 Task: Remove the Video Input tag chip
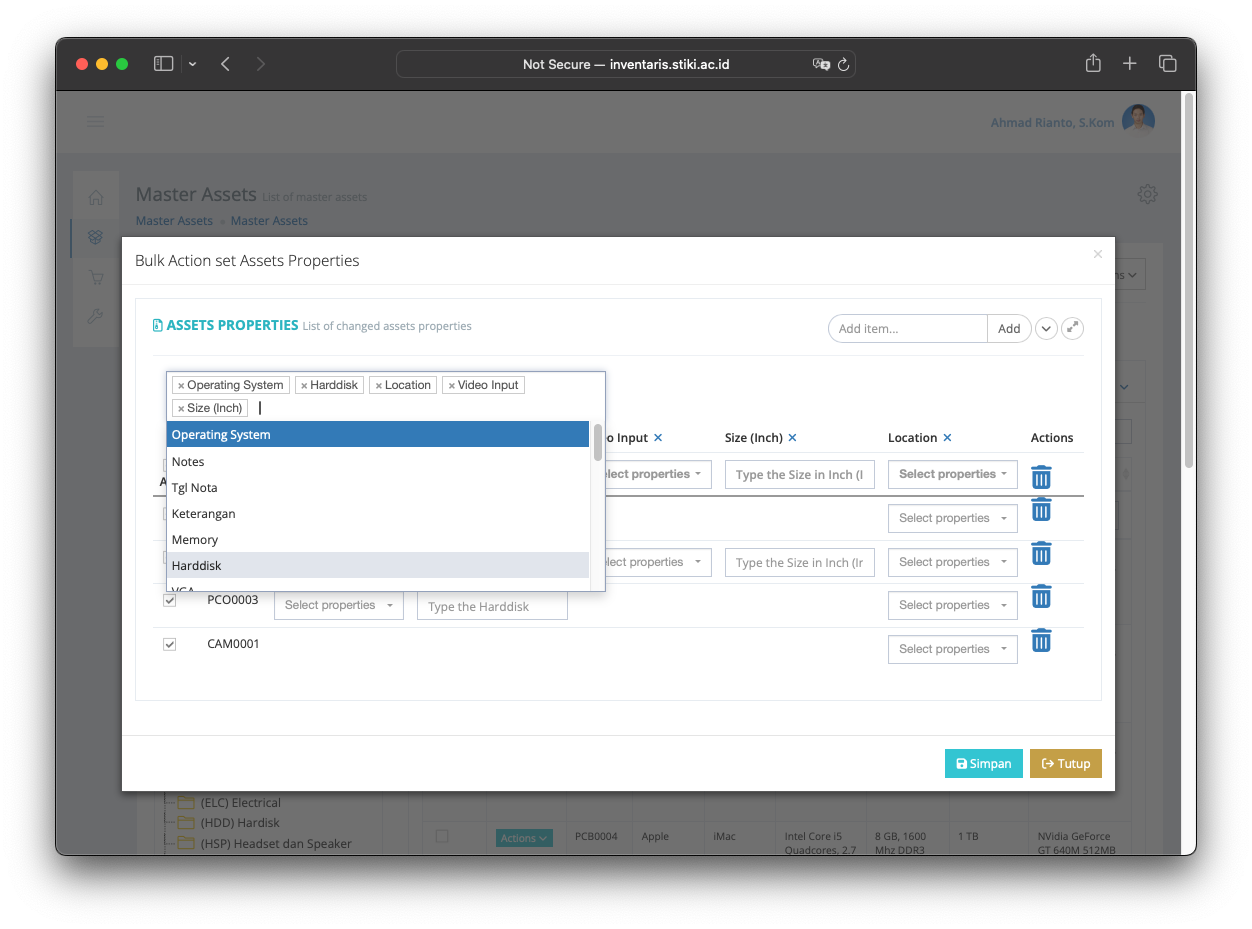(x=451, y=386)
